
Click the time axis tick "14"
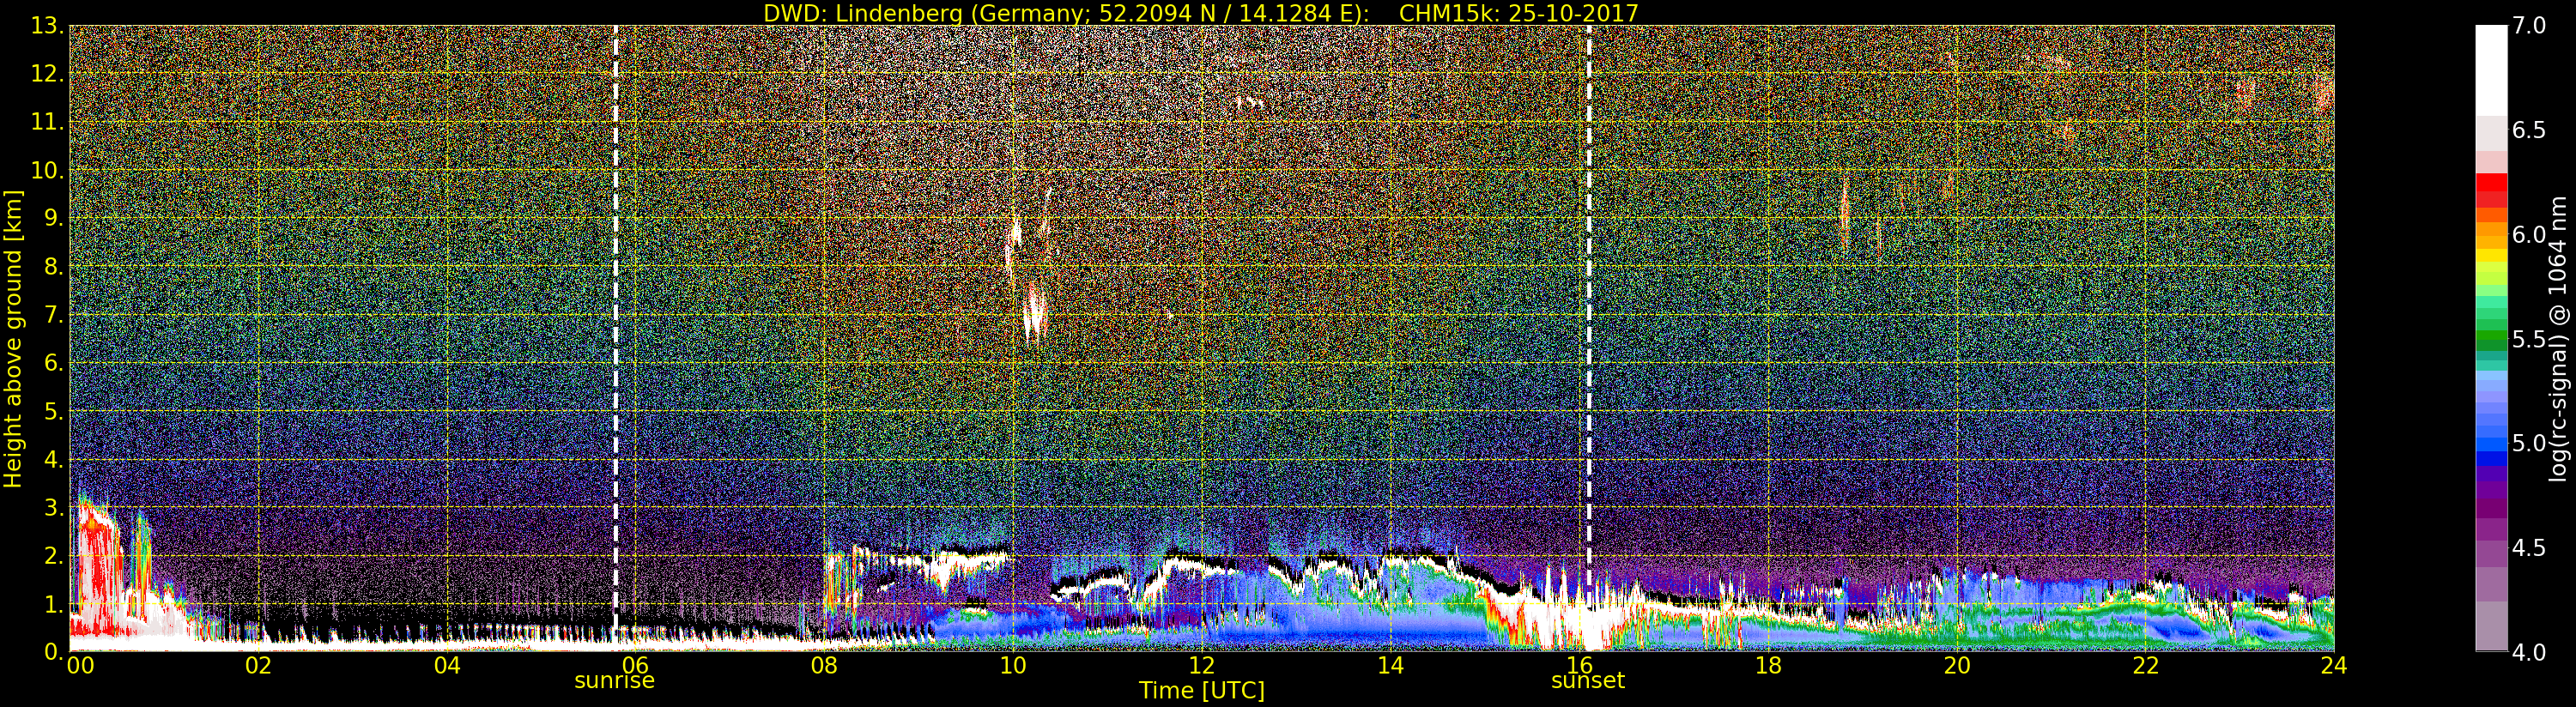(1391, 666)
